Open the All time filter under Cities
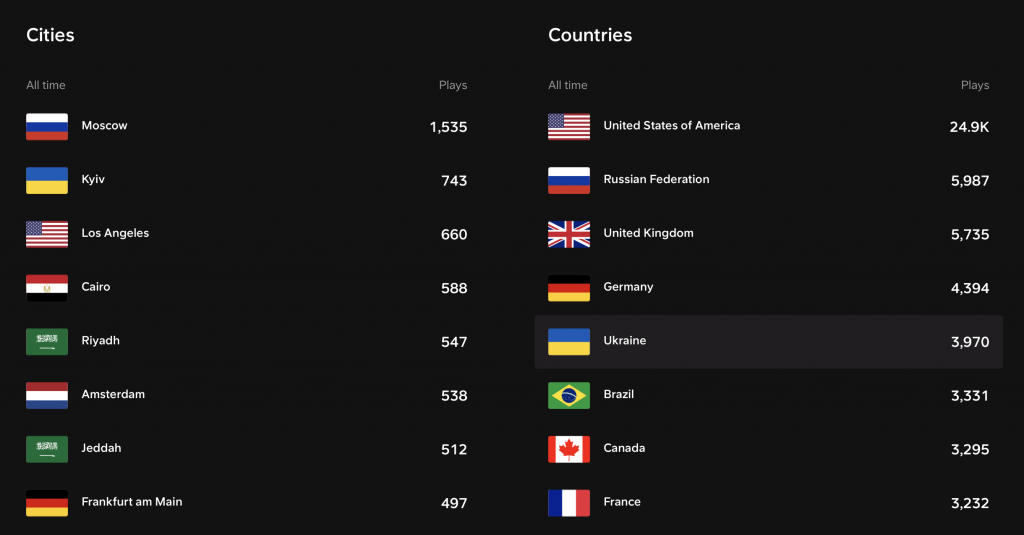Screen dimensions: 1024x535 [x=46, y=85]
